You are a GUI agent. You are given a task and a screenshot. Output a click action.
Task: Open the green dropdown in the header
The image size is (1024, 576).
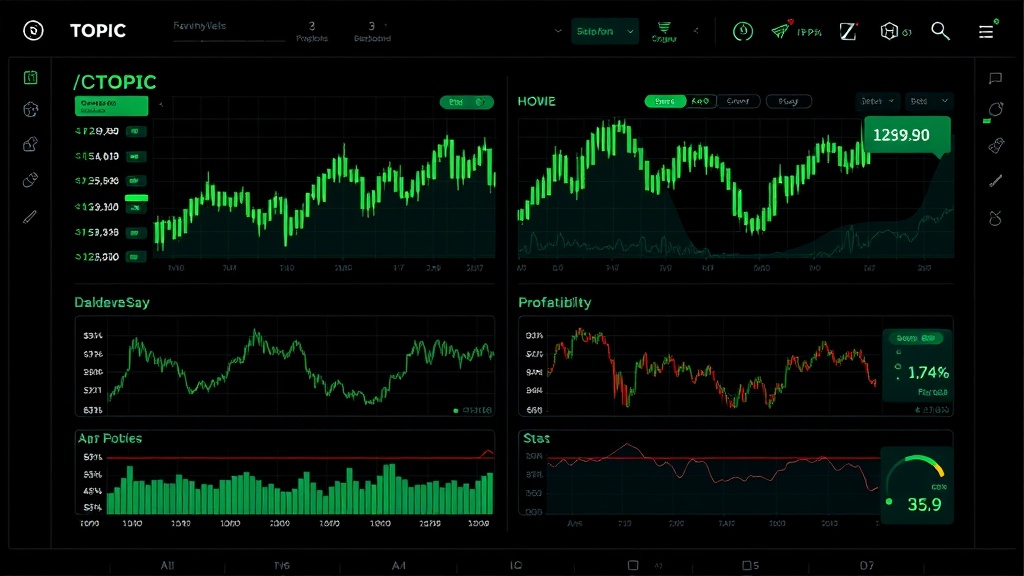pos(605,31)
